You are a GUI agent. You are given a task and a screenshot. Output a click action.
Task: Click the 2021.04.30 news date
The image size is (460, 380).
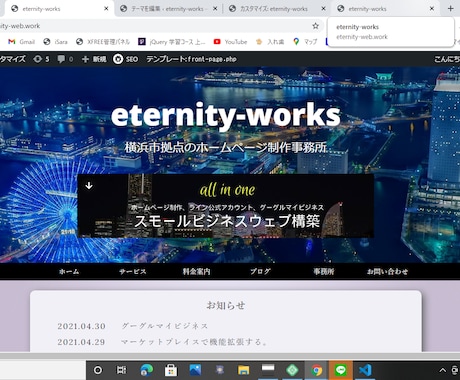81,326
